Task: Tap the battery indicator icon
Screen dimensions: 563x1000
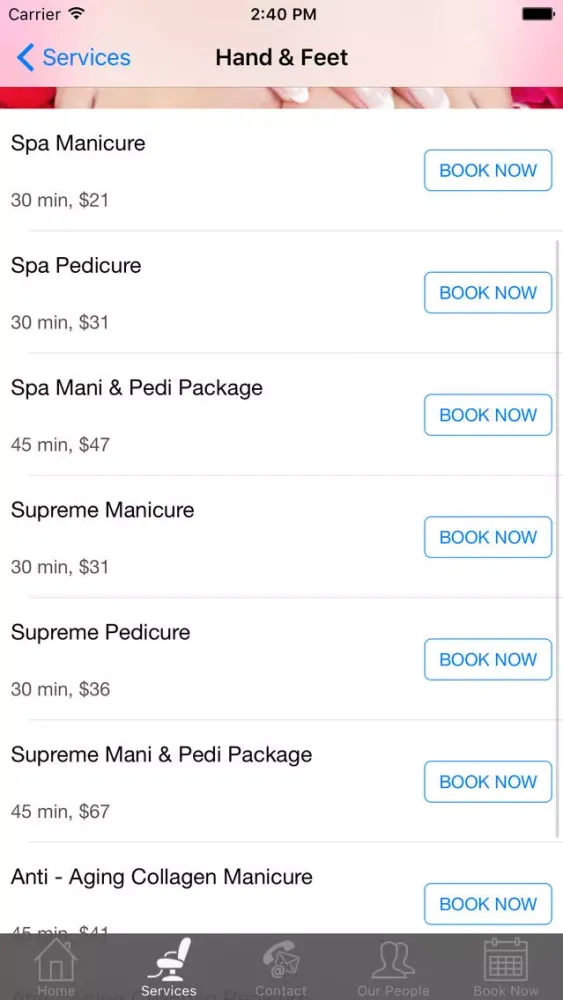Action: click(538, 14)
